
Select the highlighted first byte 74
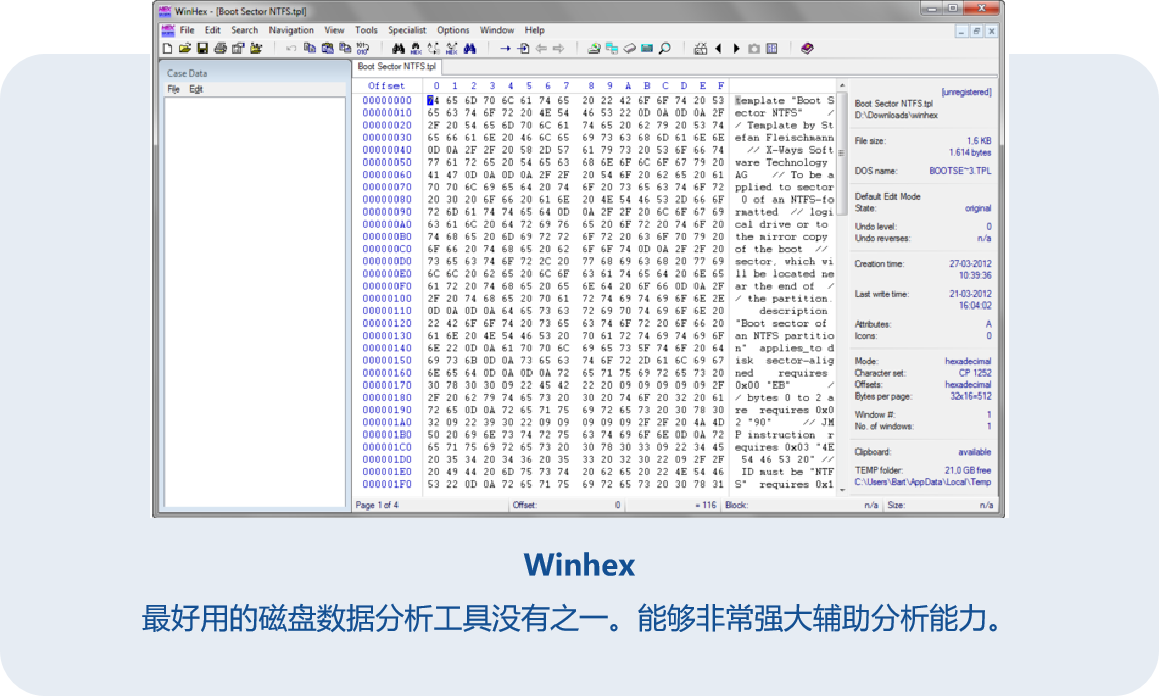432,100
